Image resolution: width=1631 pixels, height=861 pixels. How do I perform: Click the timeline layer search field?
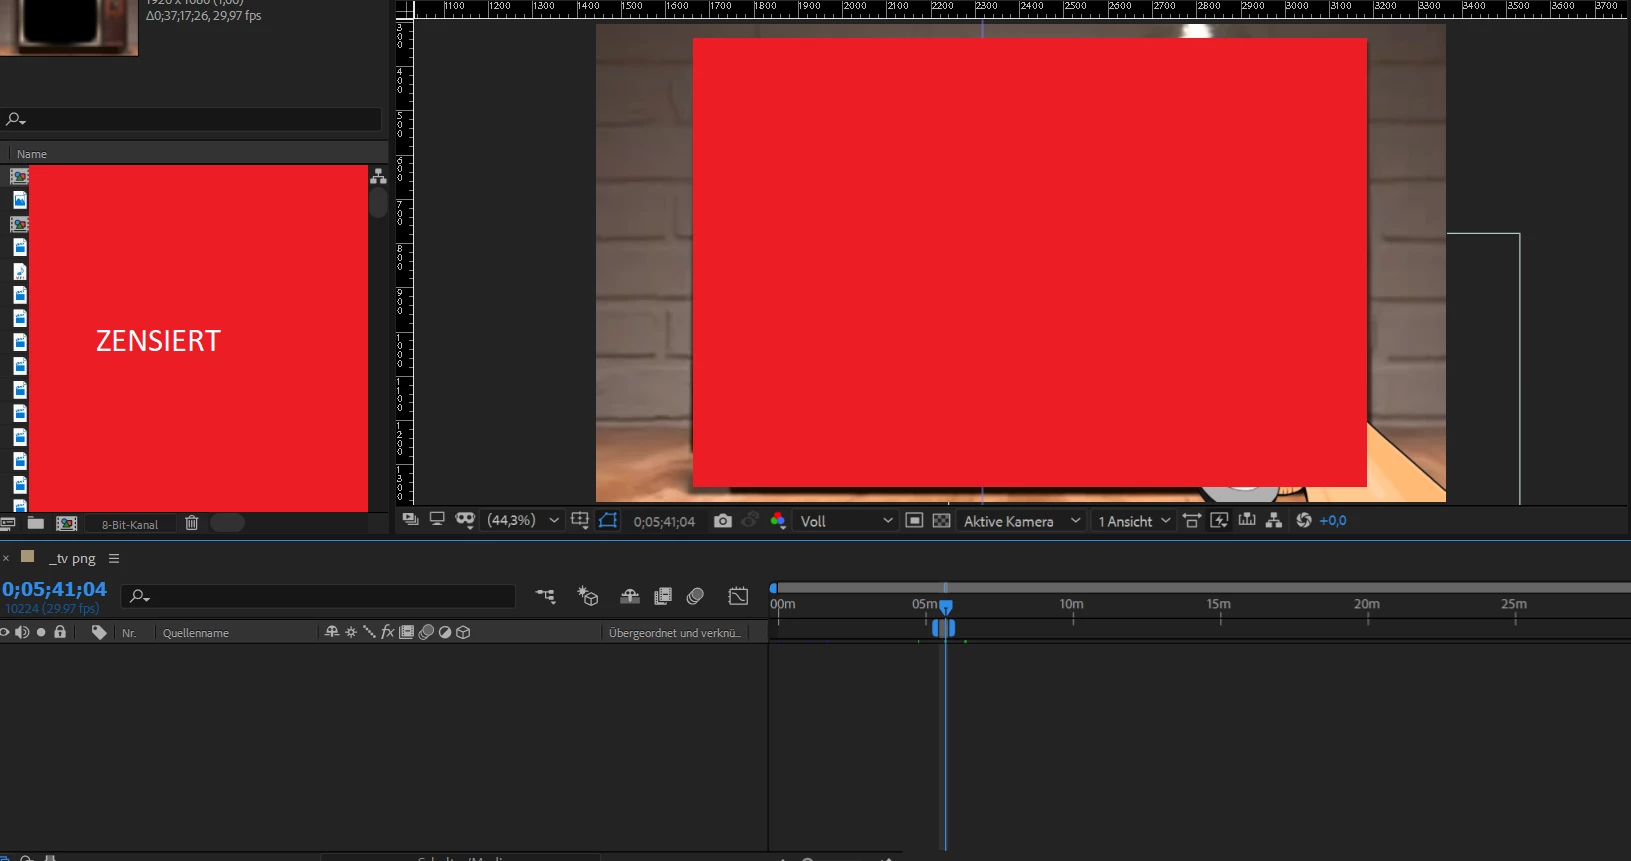318,596
